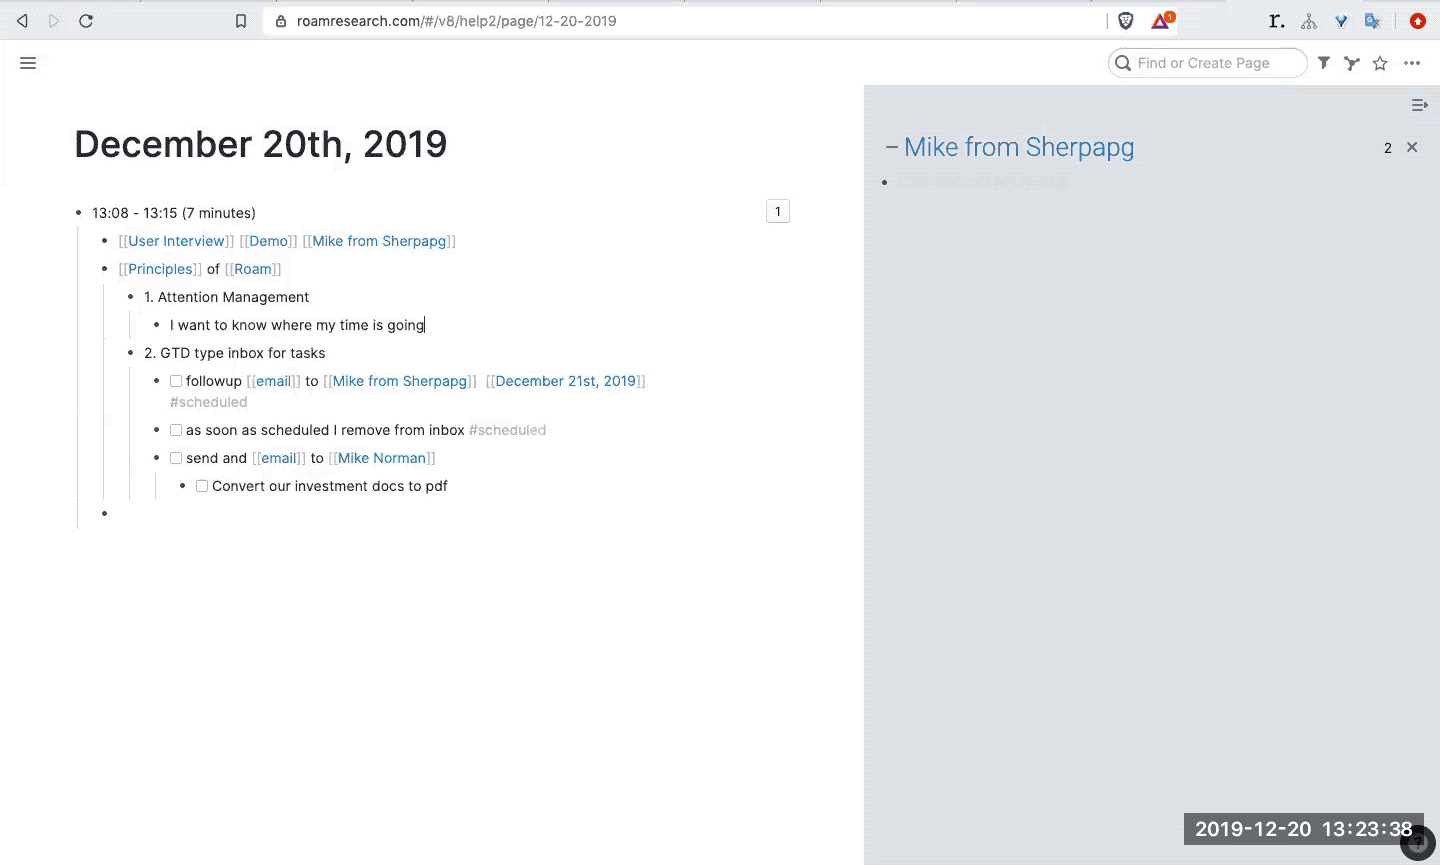Check 'Convert our investment docs' checkbox
The image size is (1440, 865).
(202, 486)
